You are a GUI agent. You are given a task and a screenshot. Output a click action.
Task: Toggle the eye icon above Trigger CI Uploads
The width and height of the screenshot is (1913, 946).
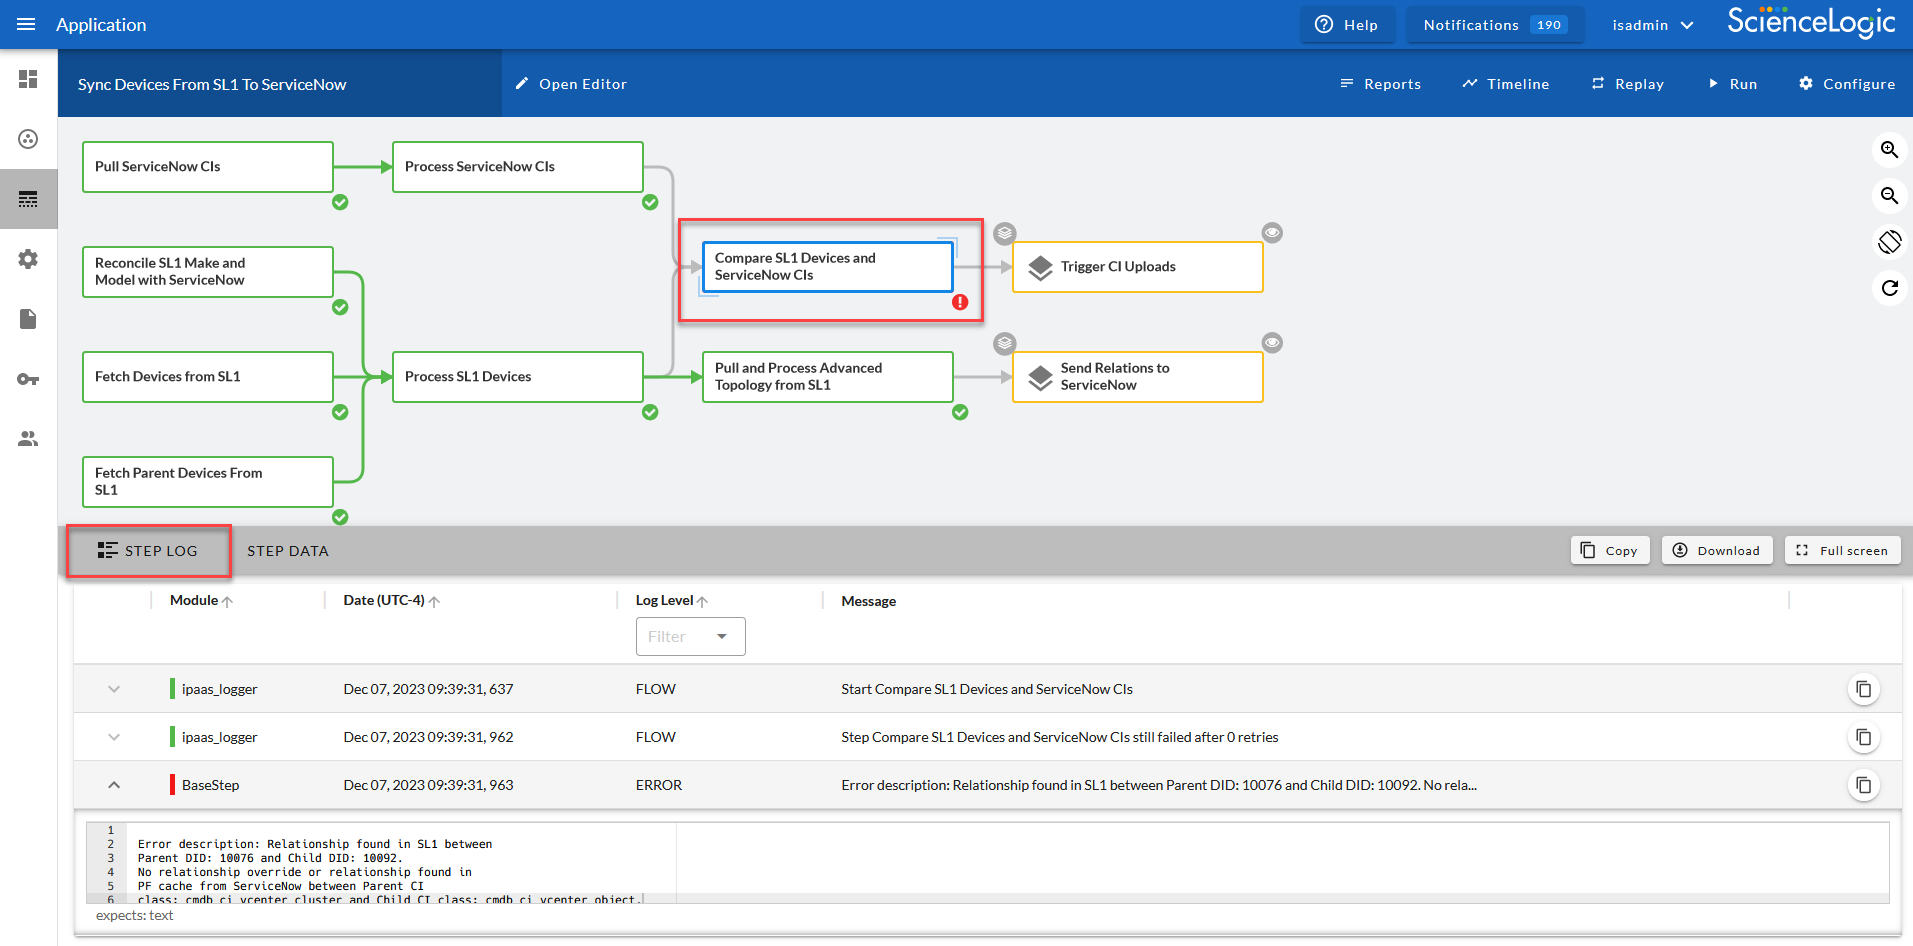(x=1271, y=233)
